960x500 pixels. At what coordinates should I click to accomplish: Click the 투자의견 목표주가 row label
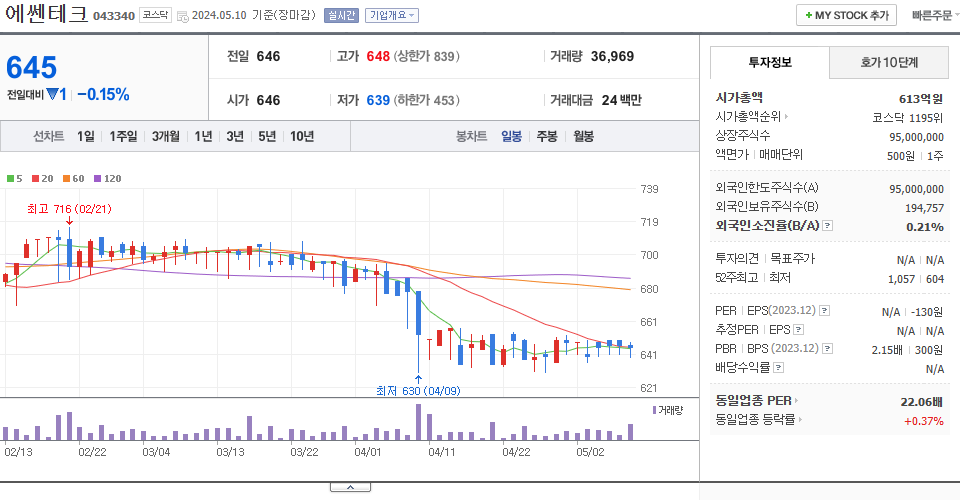[765, 259]
